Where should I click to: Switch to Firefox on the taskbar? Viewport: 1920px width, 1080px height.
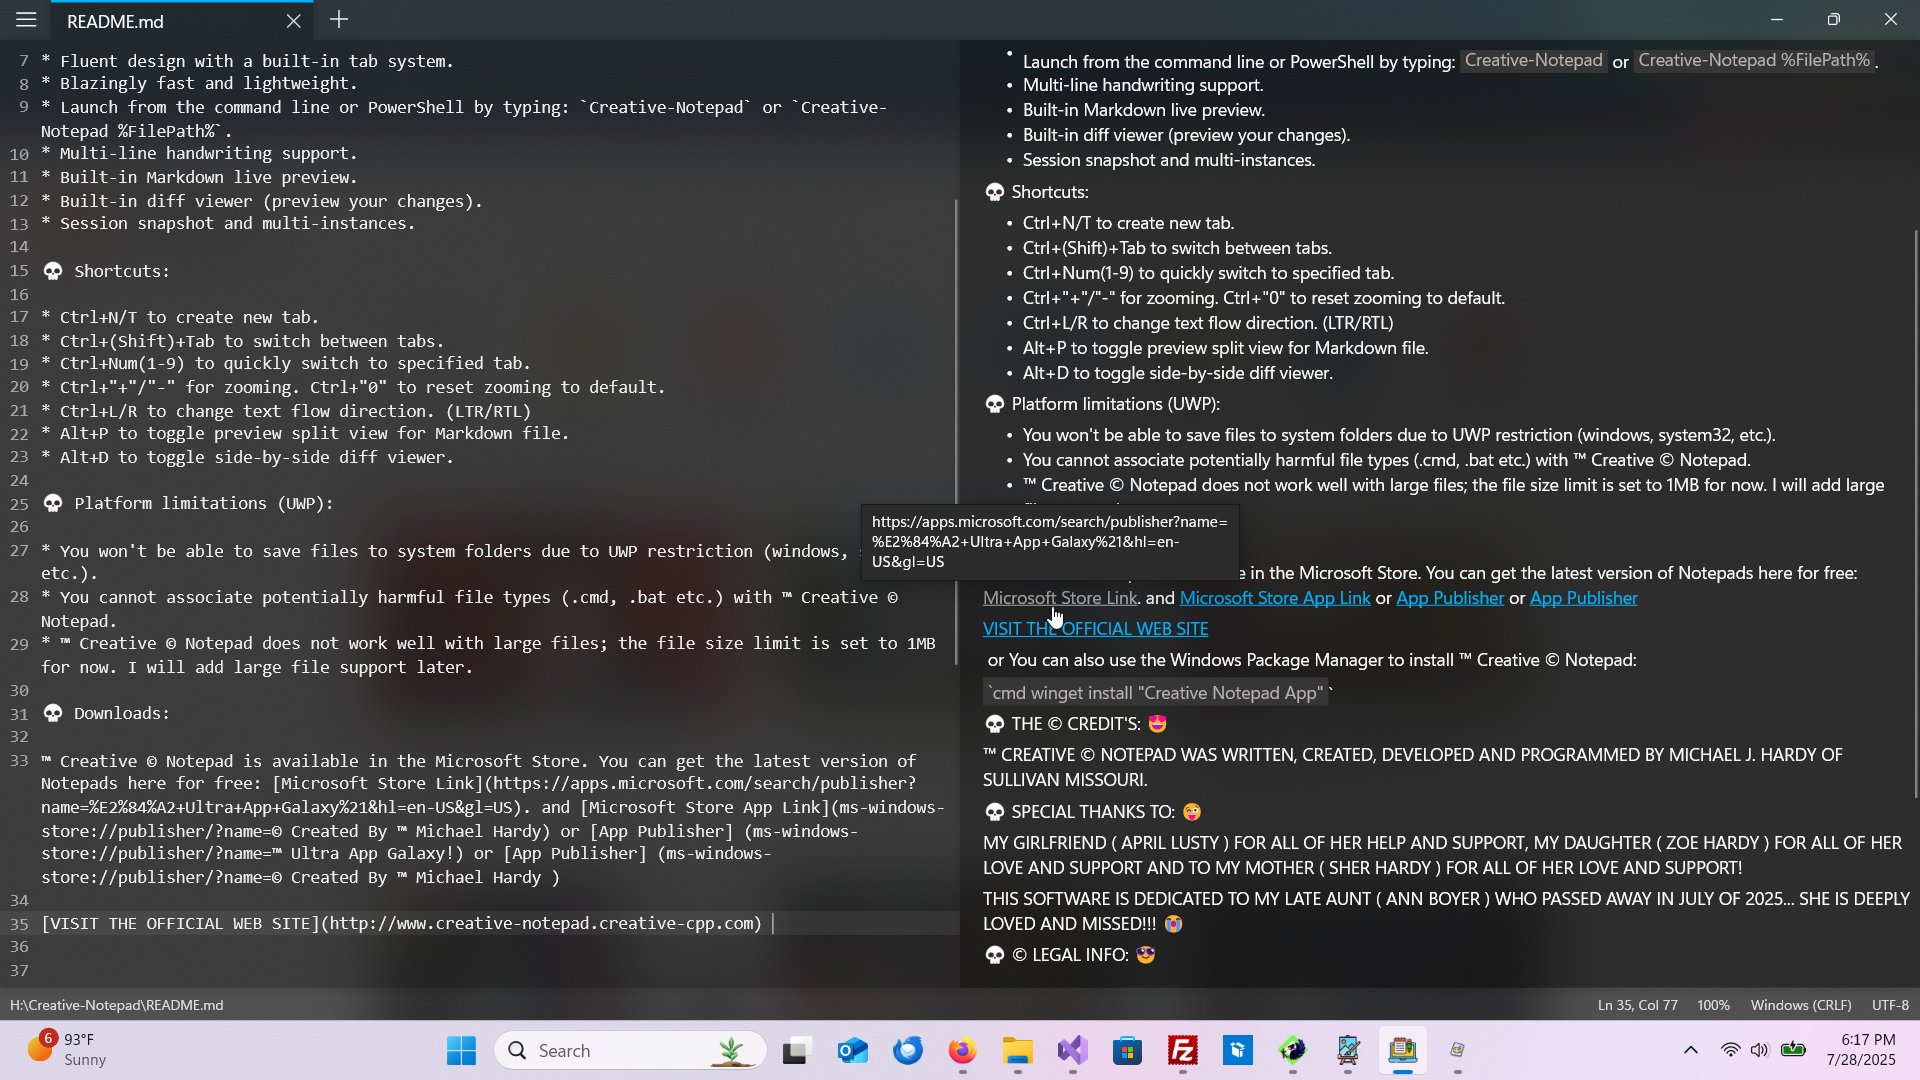962,1051
